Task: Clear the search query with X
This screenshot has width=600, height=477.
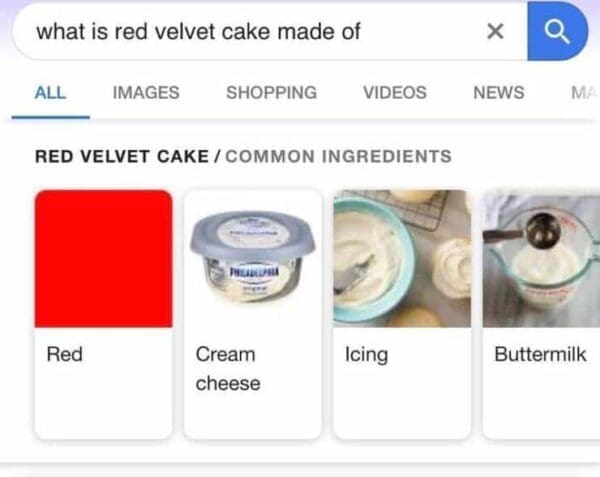Action: point(493,32)
